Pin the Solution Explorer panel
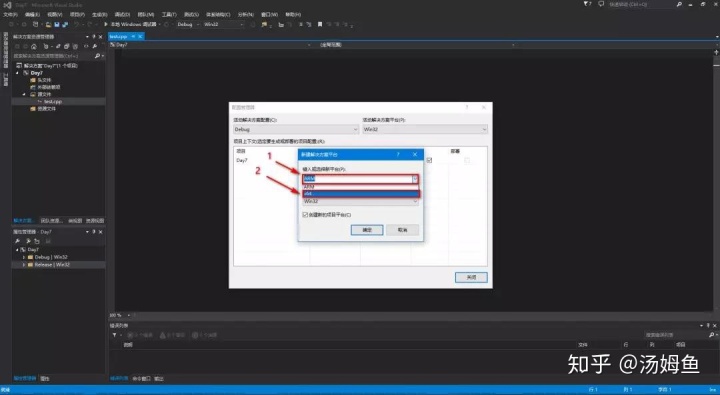 coord(94,37)
